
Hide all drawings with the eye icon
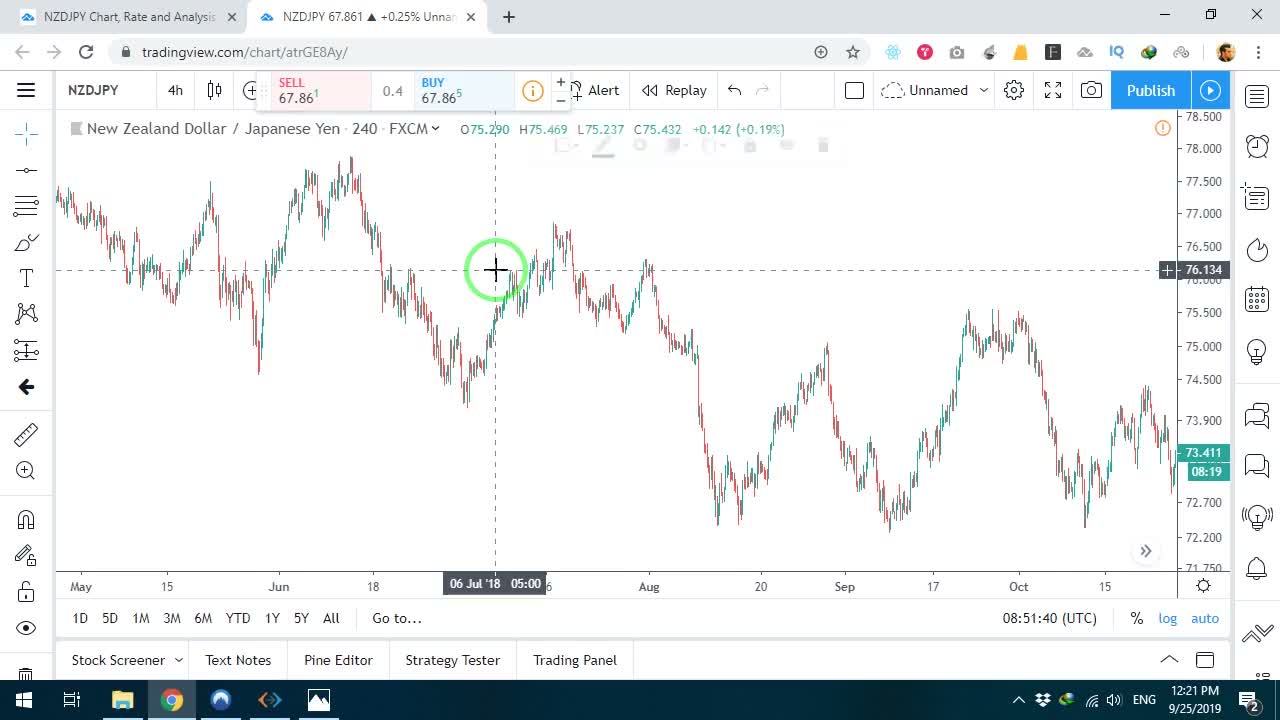point(26,628)
